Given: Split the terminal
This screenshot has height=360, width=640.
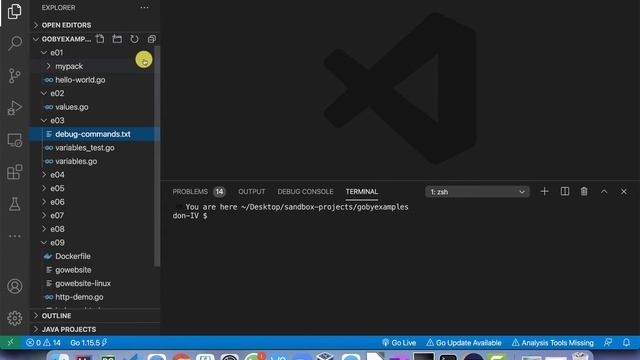Looking at the screenshot, I should pos(564,191).
